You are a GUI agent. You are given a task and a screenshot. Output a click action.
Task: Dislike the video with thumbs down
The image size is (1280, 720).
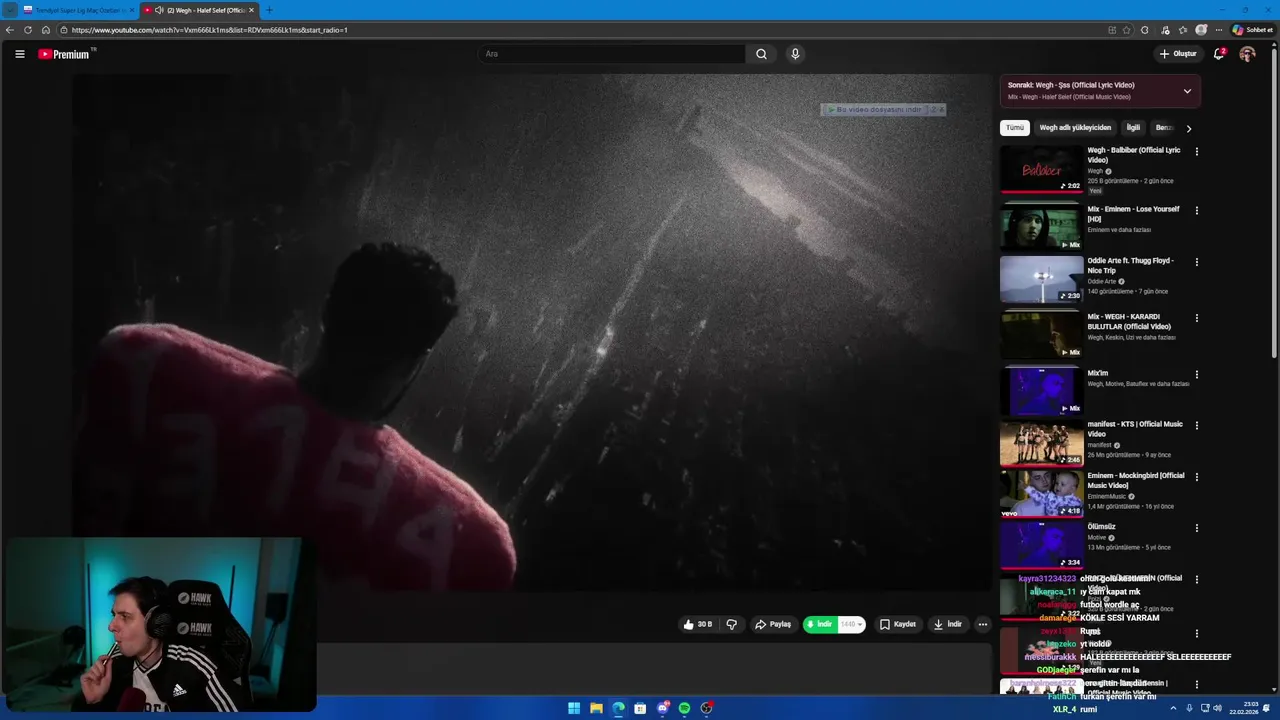(732, 624)
